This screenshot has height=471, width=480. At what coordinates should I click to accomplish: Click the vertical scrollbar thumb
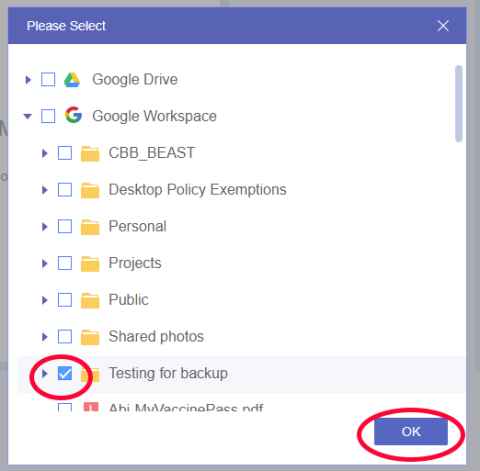(459, 104)
